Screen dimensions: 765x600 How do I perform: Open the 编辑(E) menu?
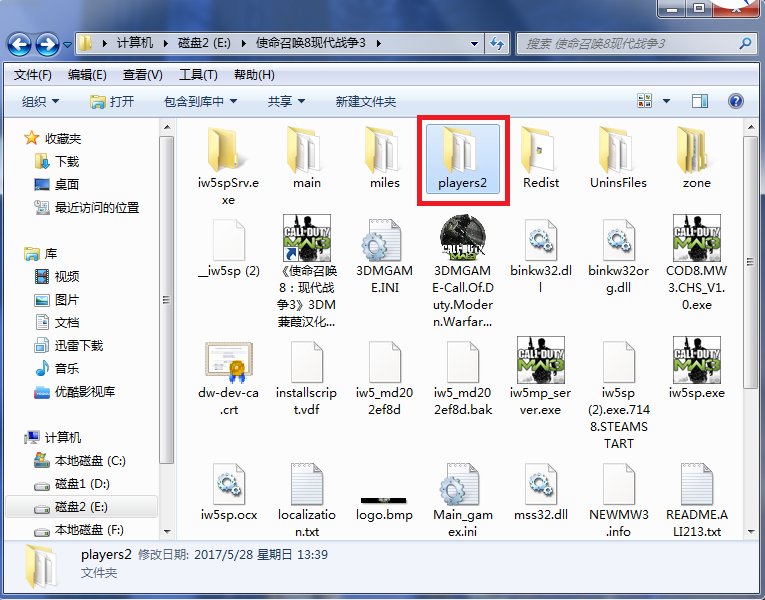coord(87,75)
